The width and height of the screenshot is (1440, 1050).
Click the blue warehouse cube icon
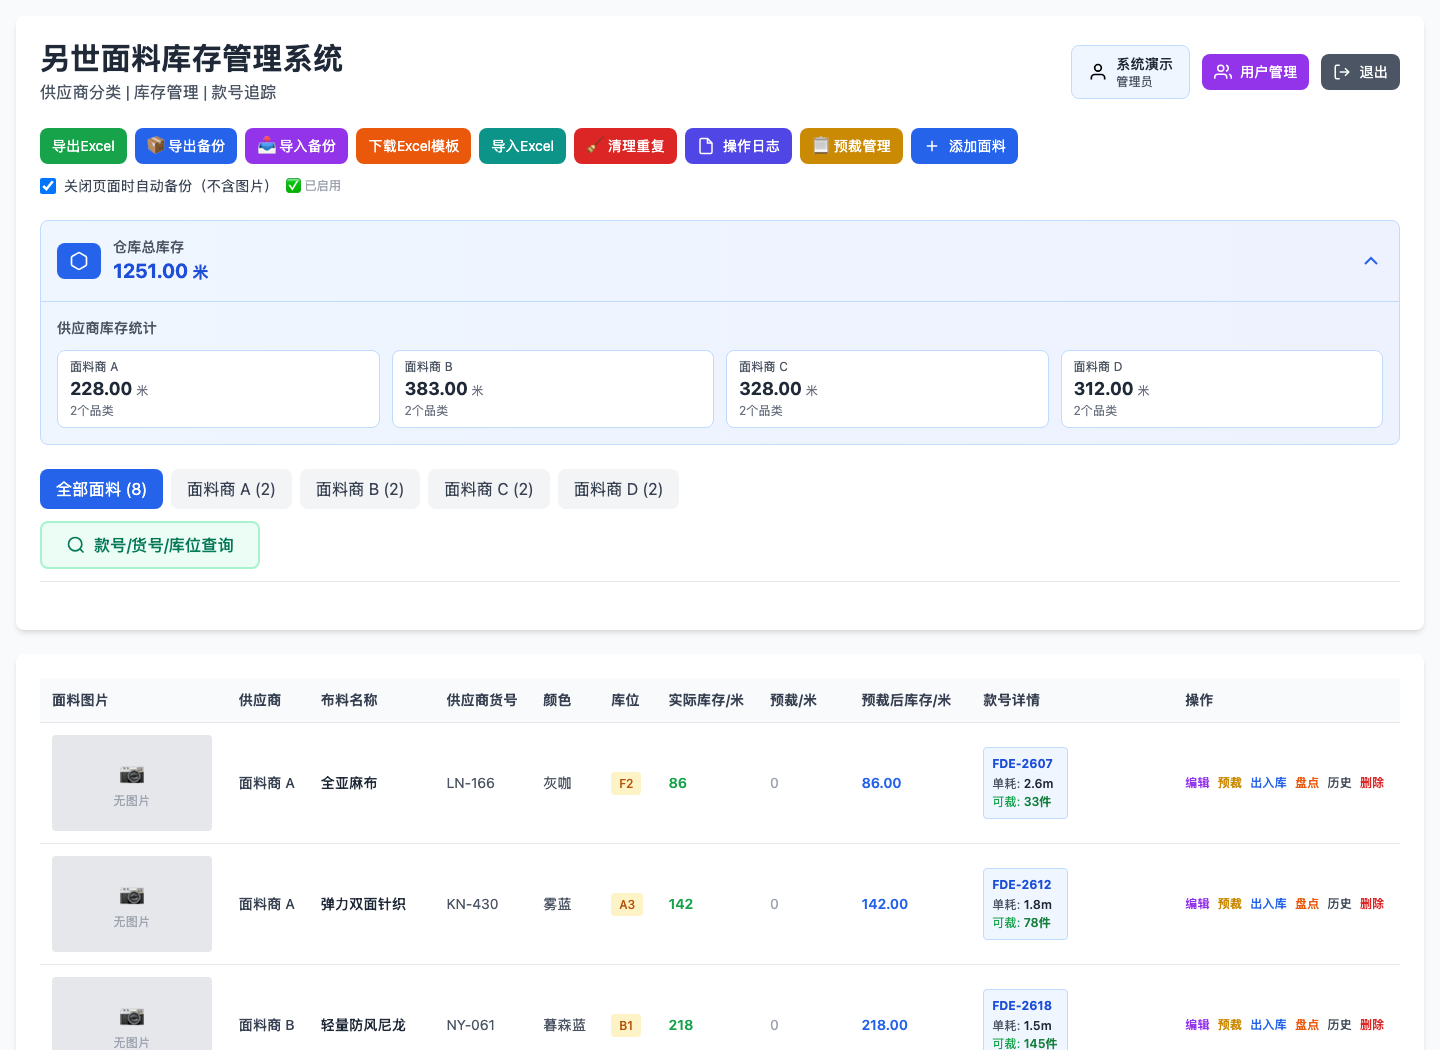[79, 261]
